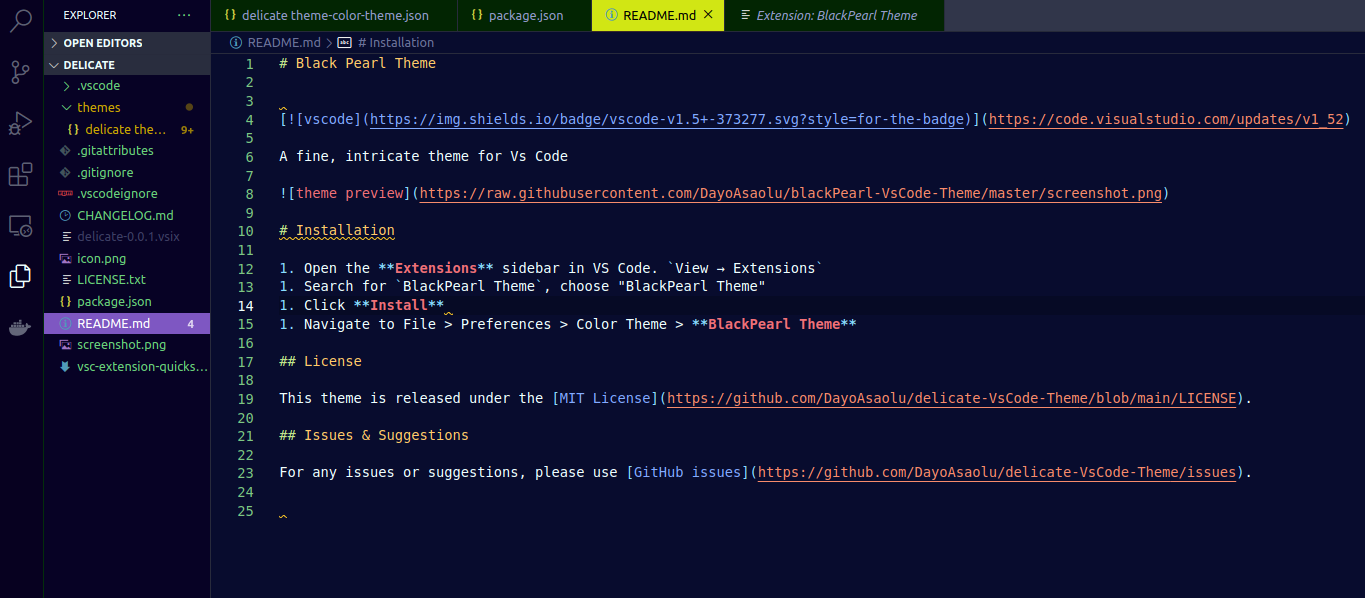
Task: Click the npm icon beside .vscodeignore
Action: pyautogui.click(x=65, y=193)
